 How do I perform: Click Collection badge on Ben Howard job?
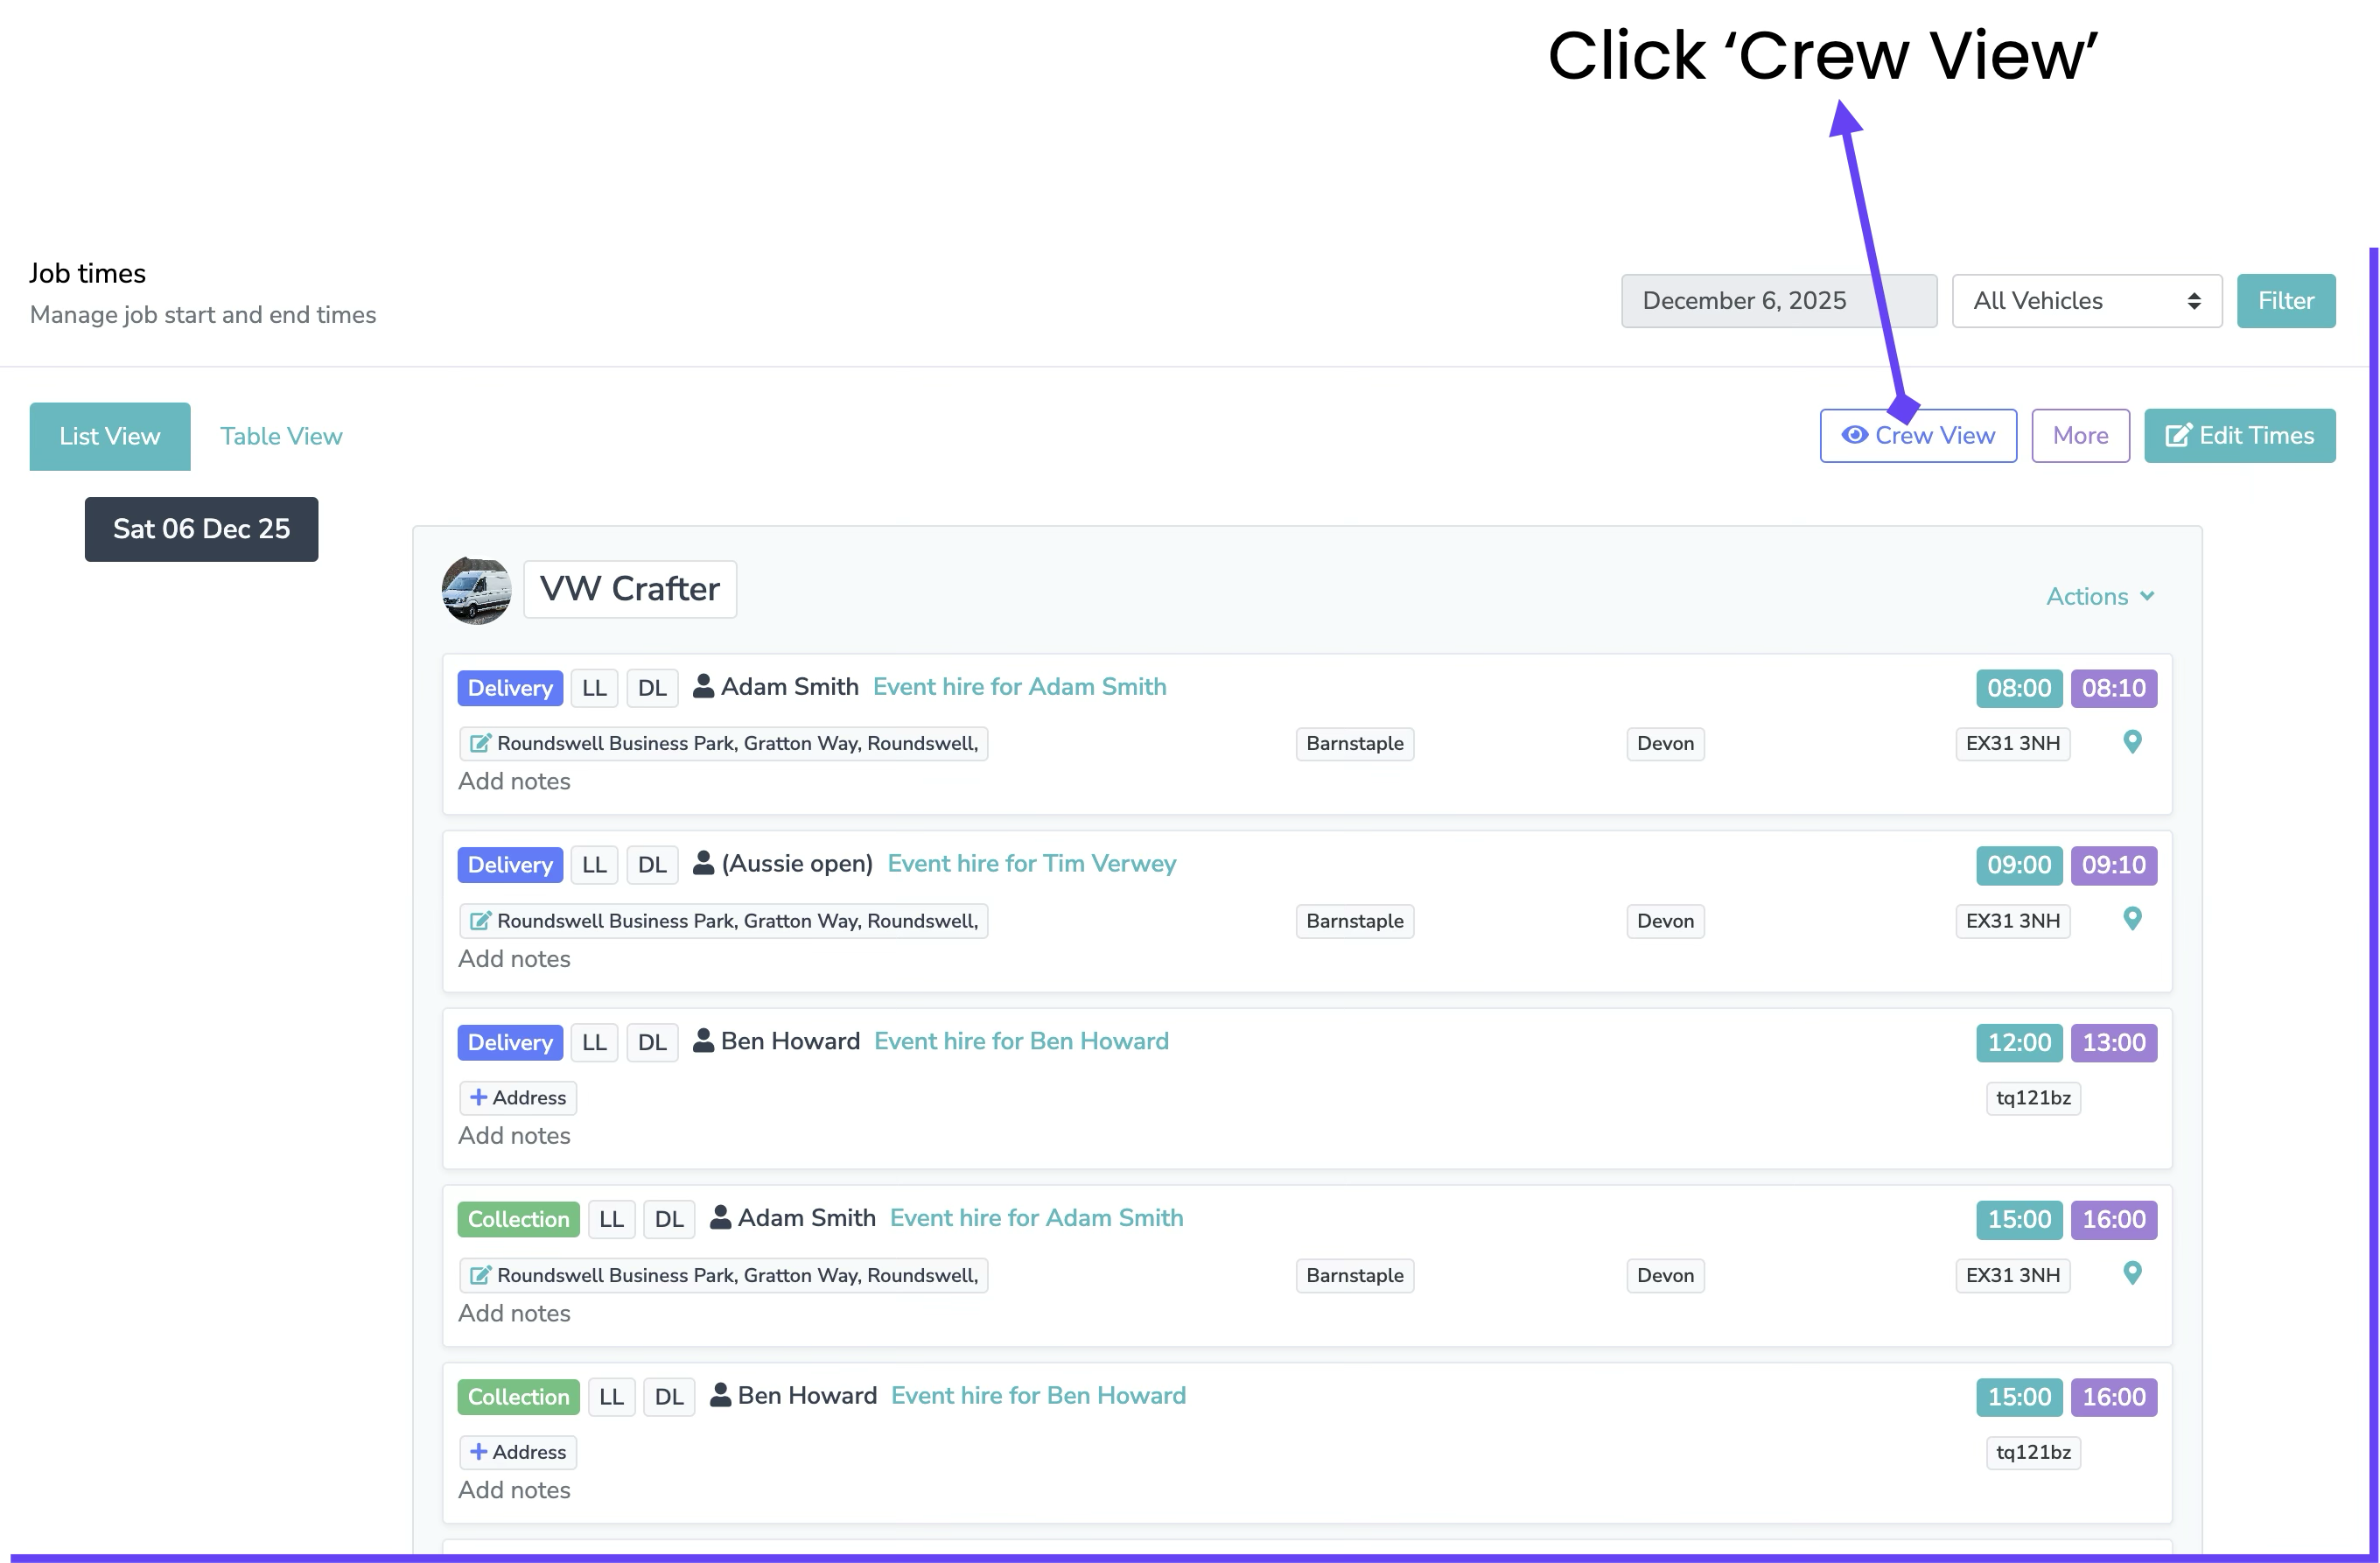[518, 1397]
